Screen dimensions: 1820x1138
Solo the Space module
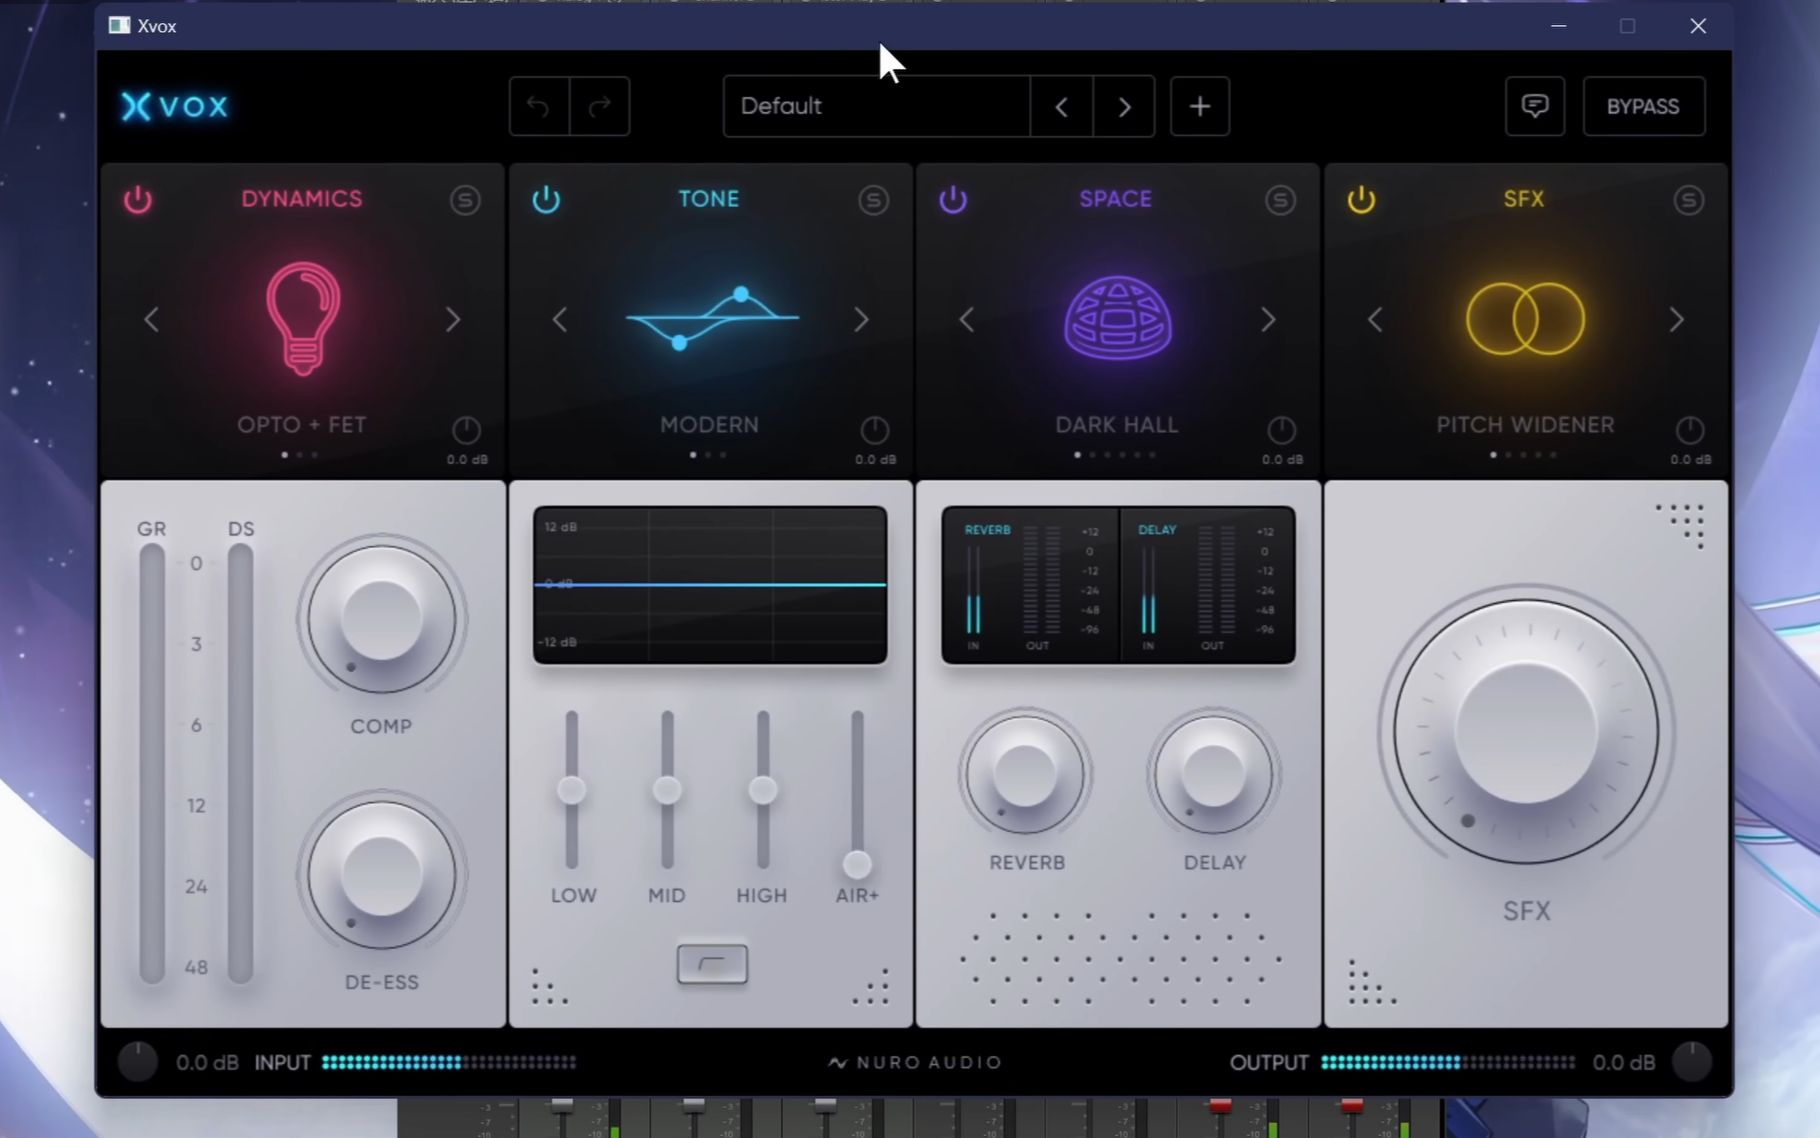coord(1280,200)
